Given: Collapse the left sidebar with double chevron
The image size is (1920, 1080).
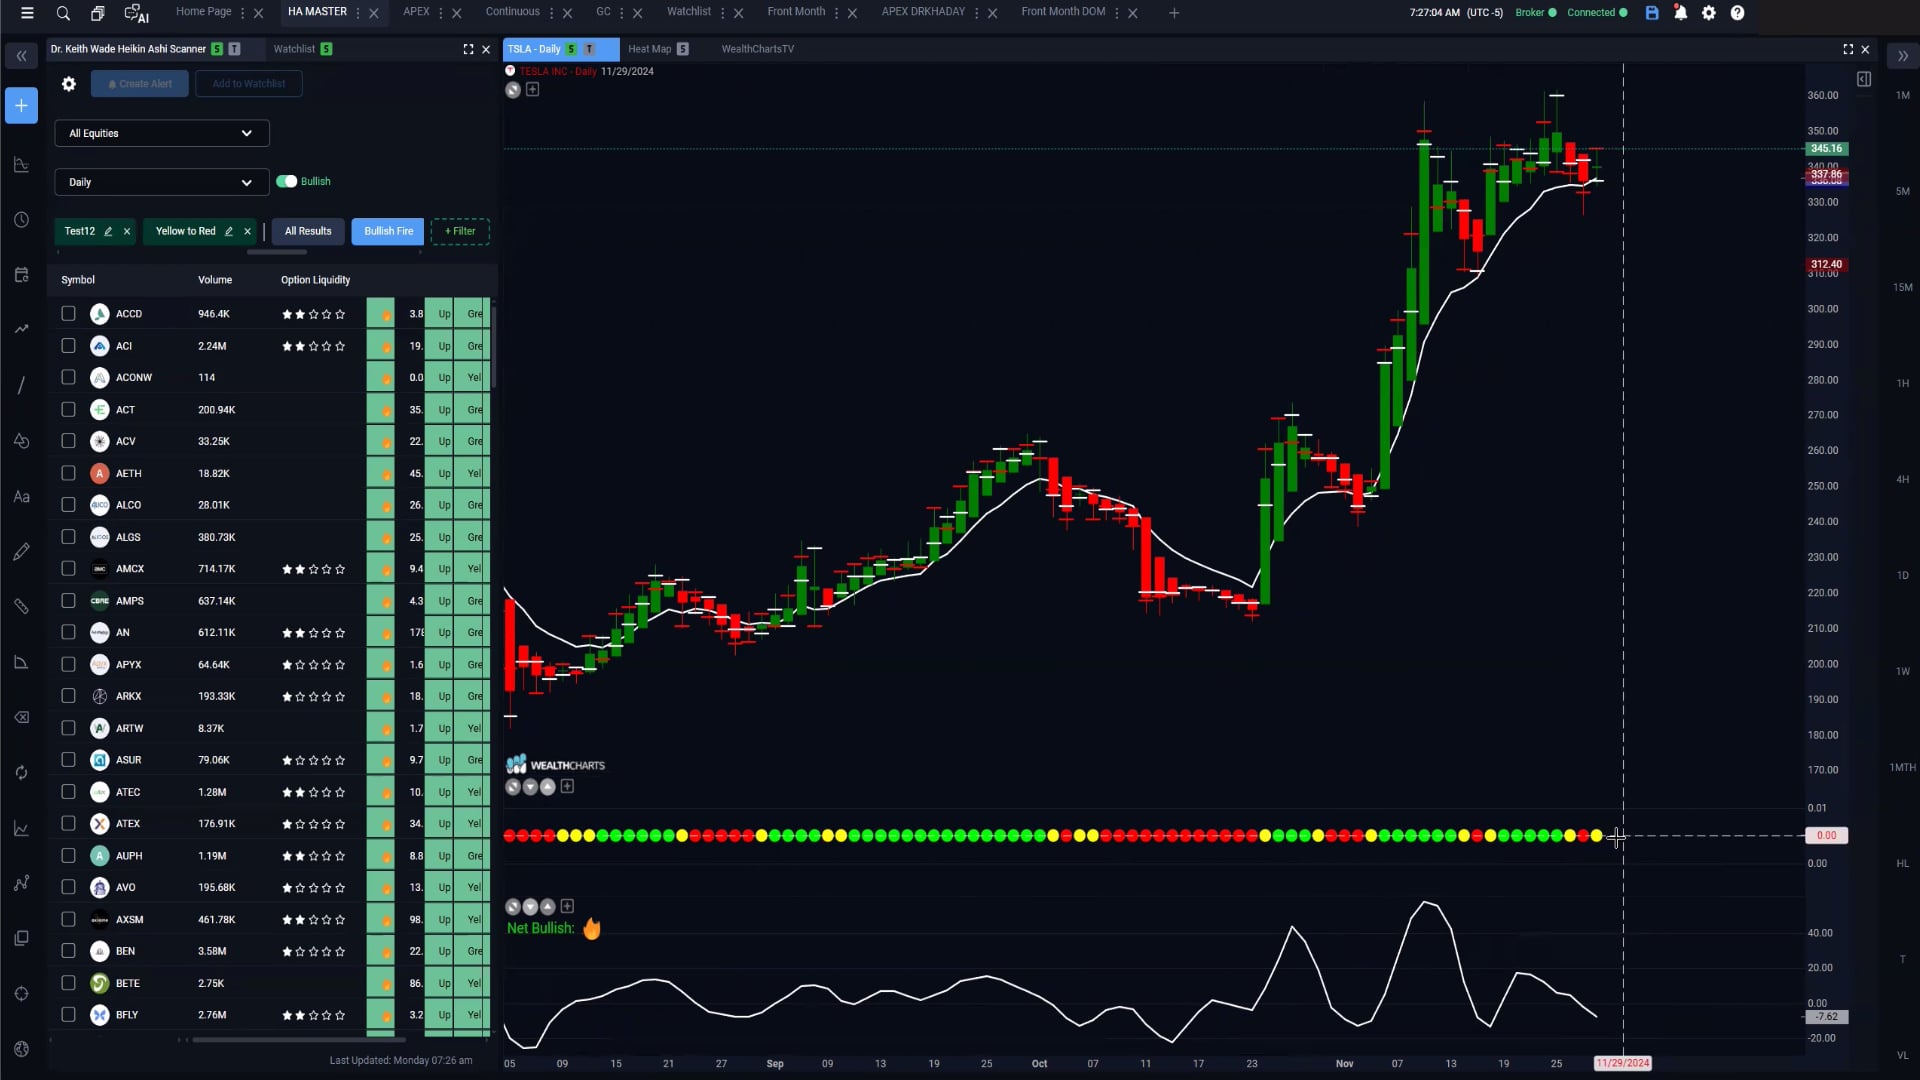Looking at the screenshot, I should point(21,56).
